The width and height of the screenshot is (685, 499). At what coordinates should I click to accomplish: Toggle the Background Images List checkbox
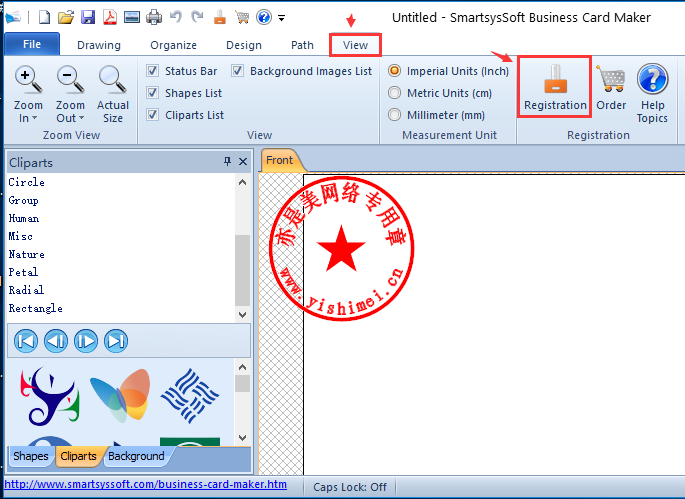(x=238, y=70)
